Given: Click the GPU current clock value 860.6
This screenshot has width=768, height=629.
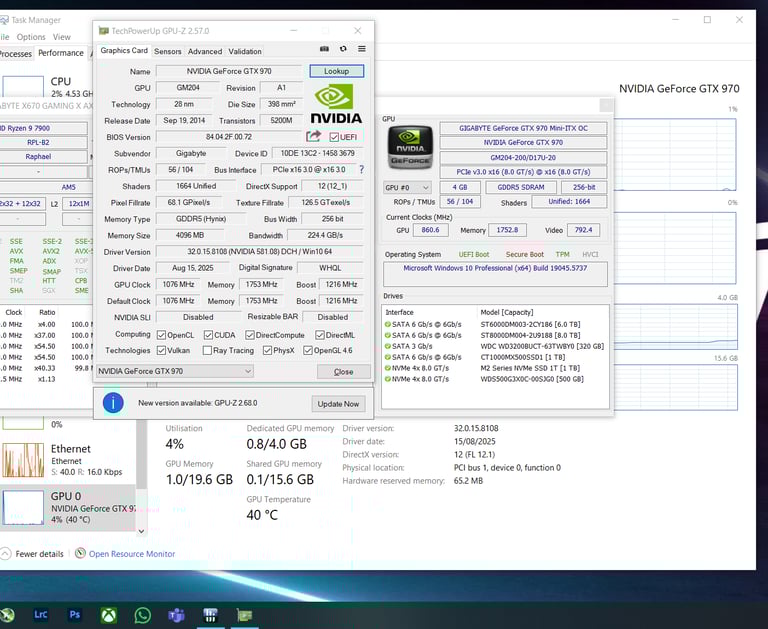Looking at the screenshot, I should click(x=431, y=230).
